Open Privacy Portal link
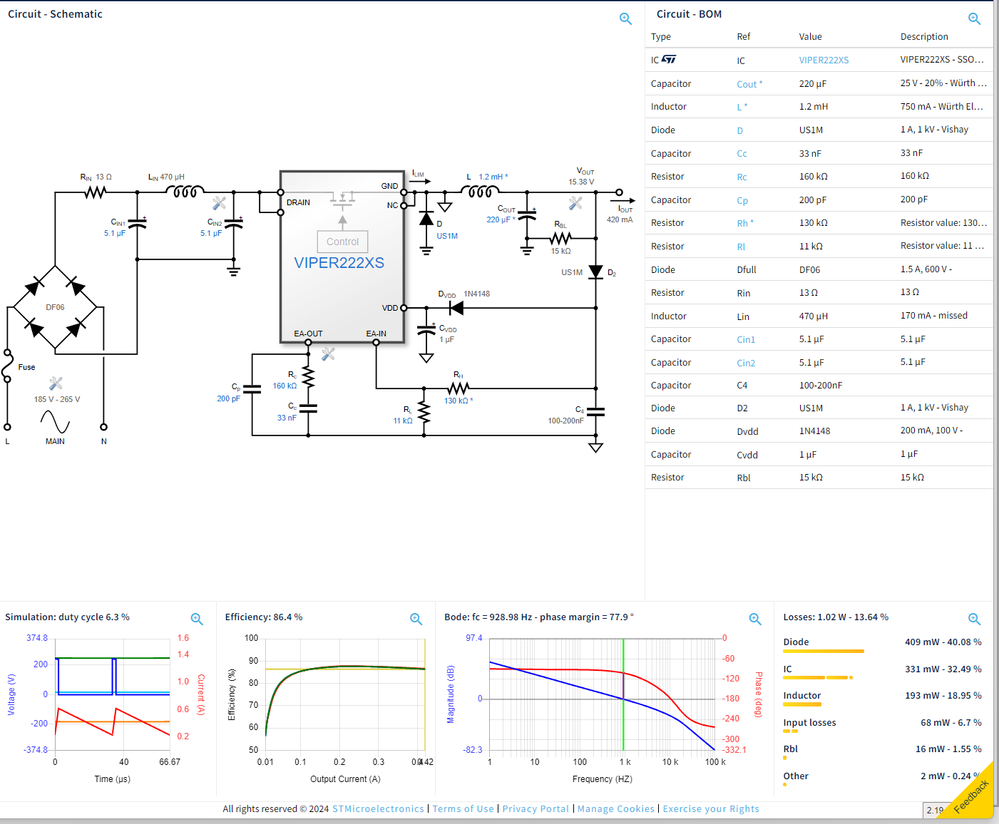 point(535,809)
